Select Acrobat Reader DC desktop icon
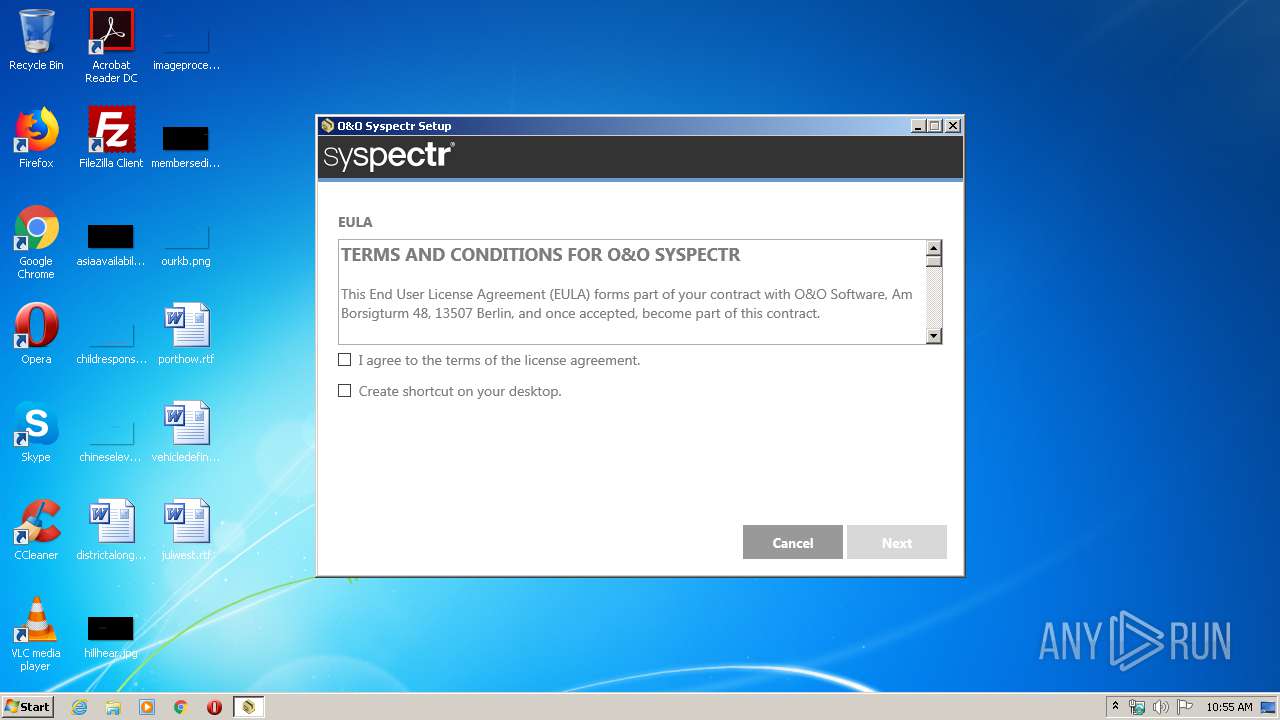The height and width of the screenshot is (720, 1280). [111, 45]
